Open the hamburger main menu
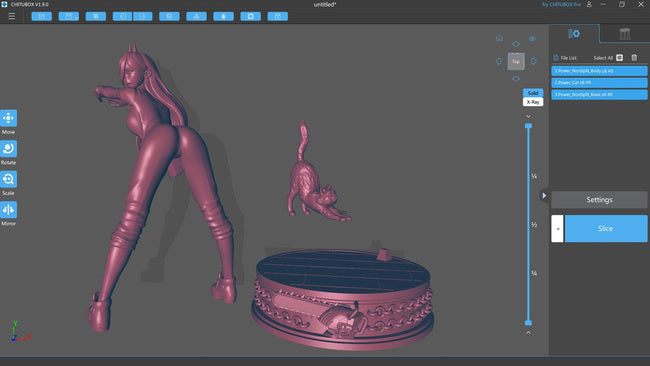 (x=12, y=16)
